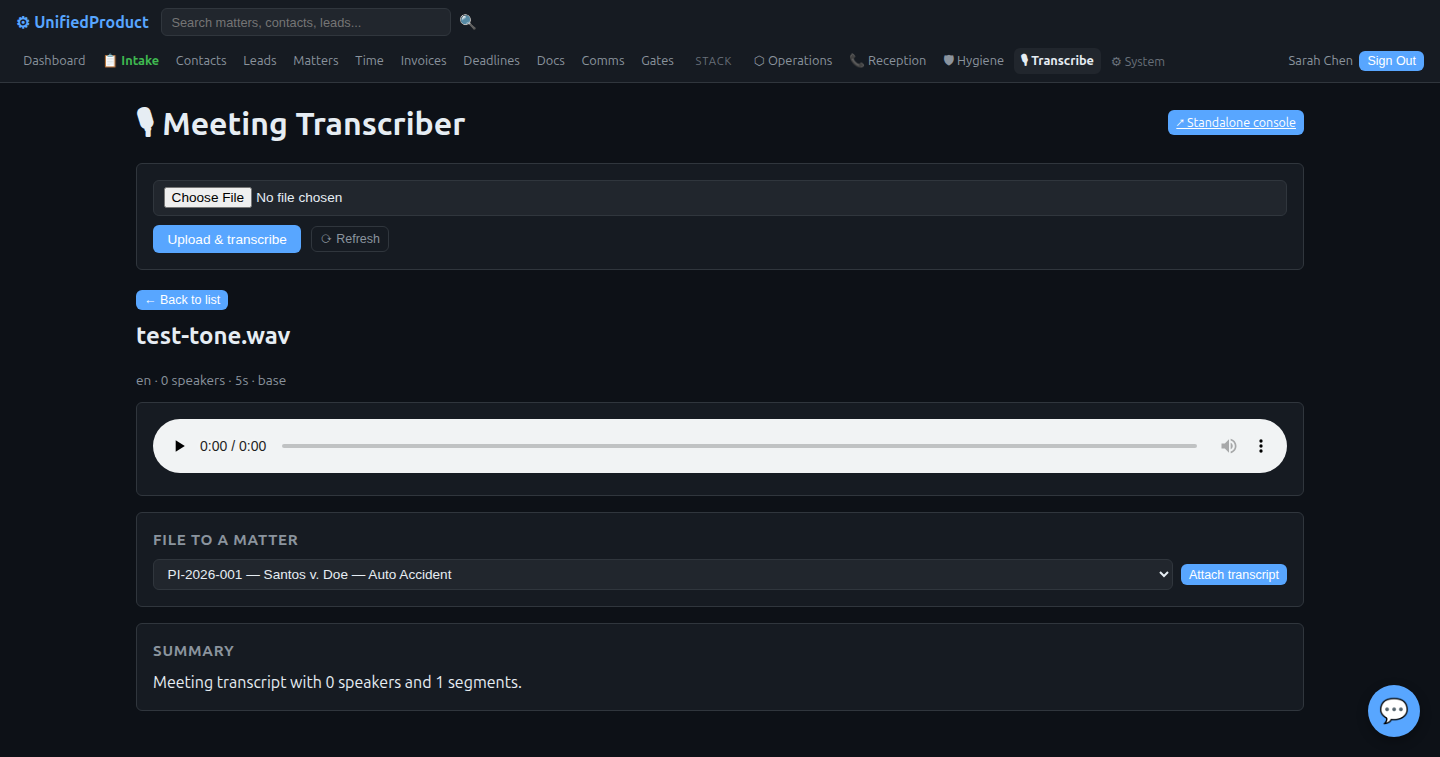The width and height of the screenshot is (1440, 757).
Task: Focus the search matters input field
Action: point(306,22)
